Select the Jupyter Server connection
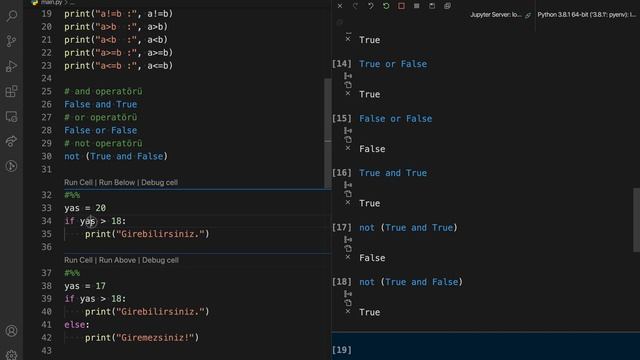Image resolution: width=640 pixels, height=360 pixels. [500, 15]
